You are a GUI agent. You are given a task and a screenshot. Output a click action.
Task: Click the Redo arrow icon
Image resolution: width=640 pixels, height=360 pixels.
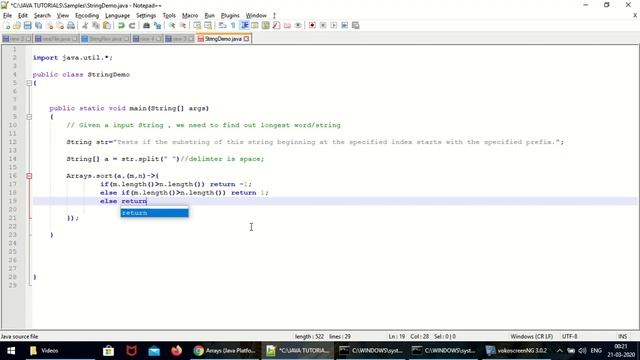tap(132, 25)
